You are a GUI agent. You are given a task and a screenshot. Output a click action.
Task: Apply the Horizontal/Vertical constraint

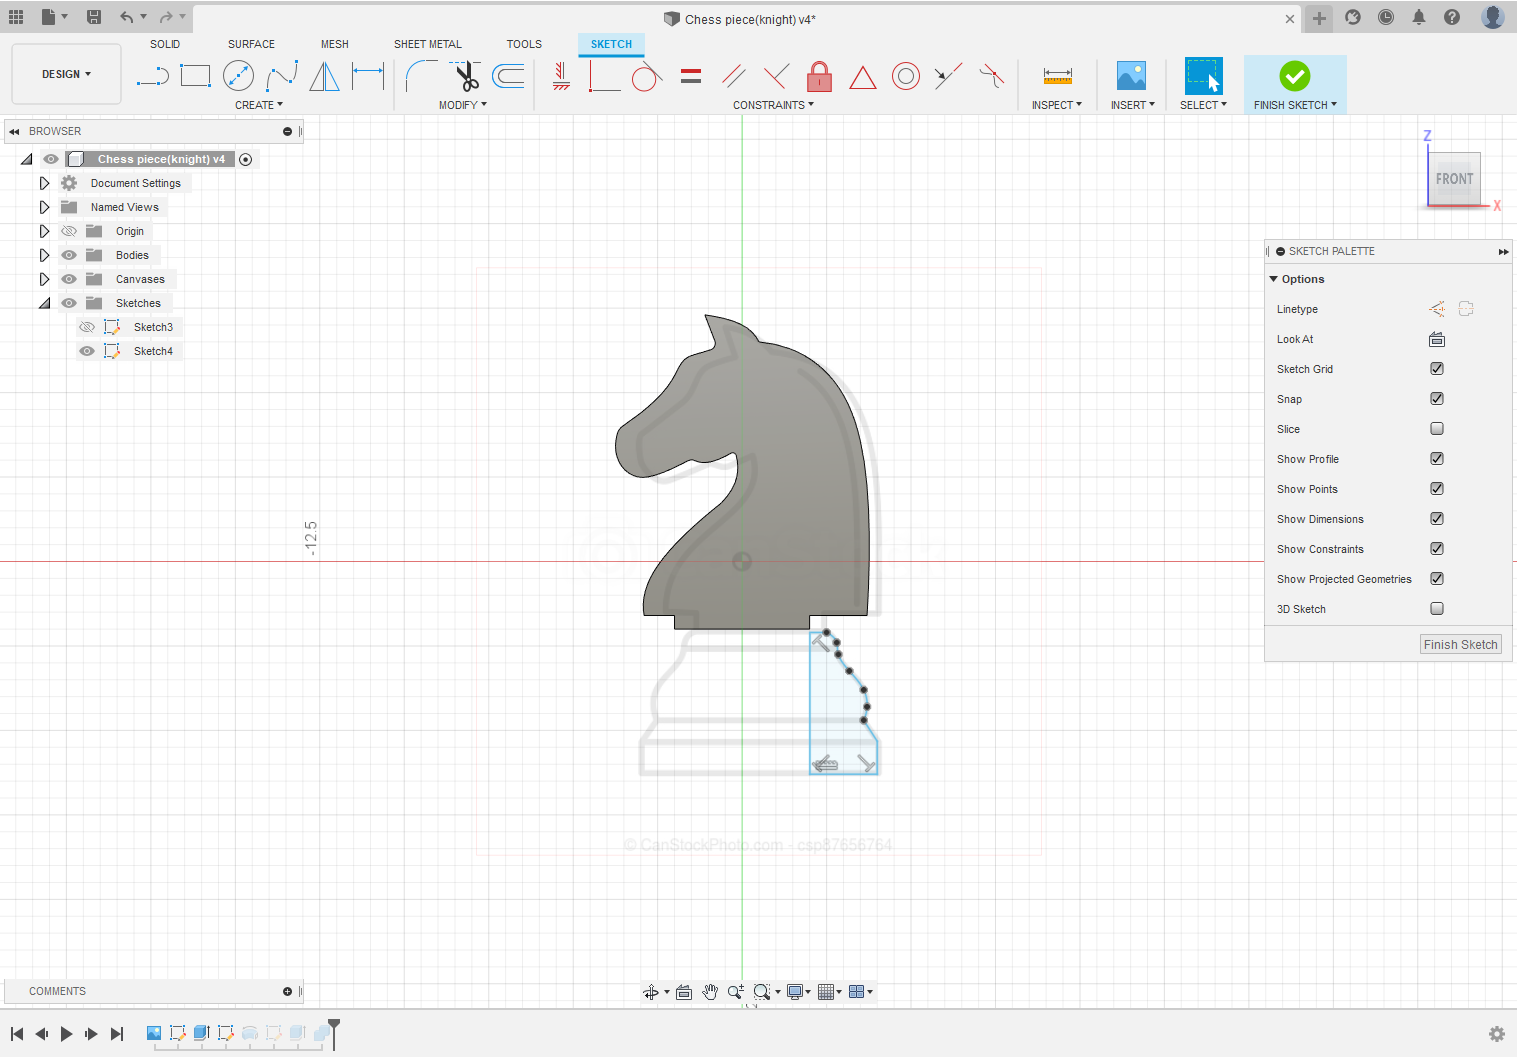tap(561, 76)
